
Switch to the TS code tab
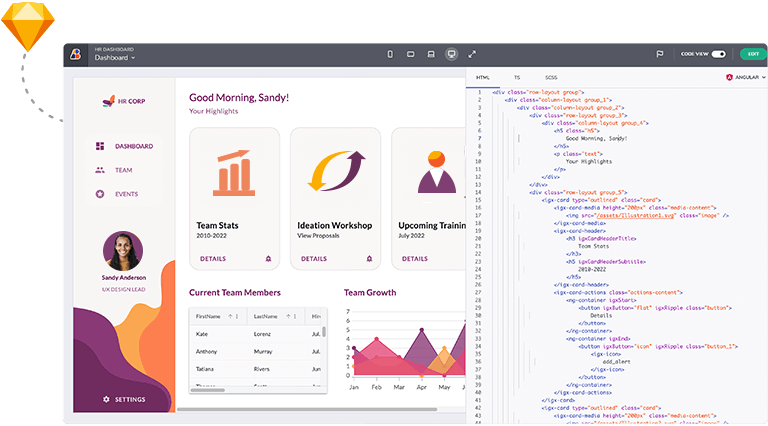point(517,77)
